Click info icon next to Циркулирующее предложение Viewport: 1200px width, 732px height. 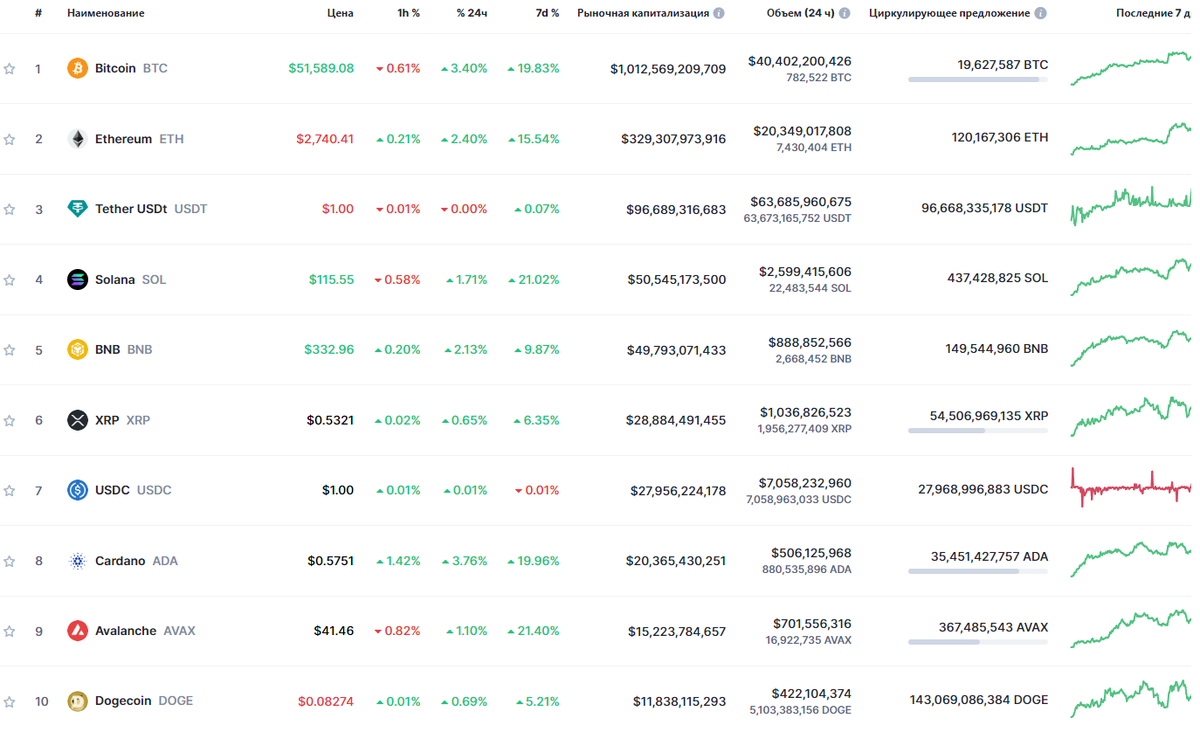(1041, 13)
